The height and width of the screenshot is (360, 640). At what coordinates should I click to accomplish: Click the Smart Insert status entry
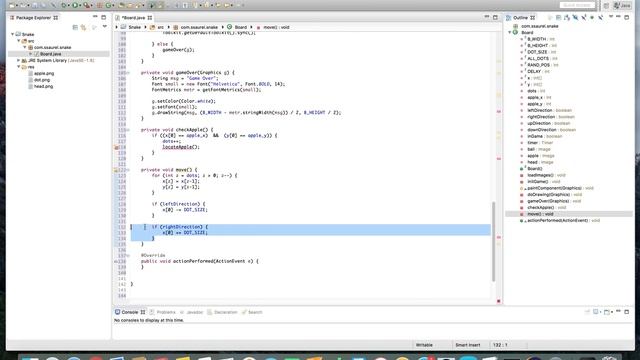[x=468, y=345]
